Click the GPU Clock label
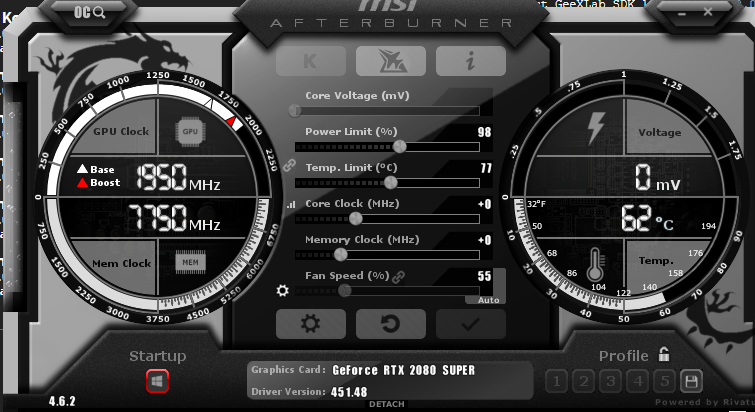Viewport: 755px width, 412px height. pos(121,131)
